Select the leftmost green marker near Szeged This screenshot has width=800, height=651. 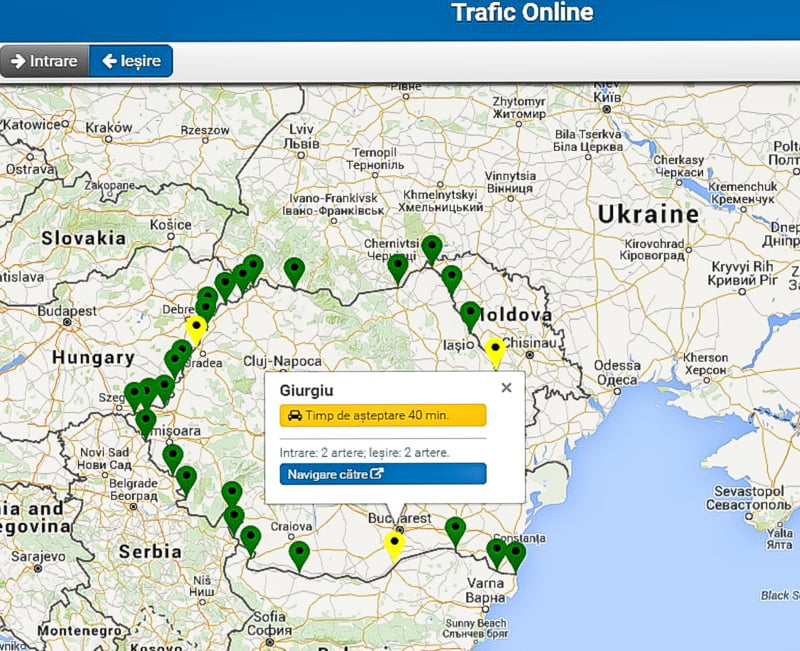(x=134, y=397)
